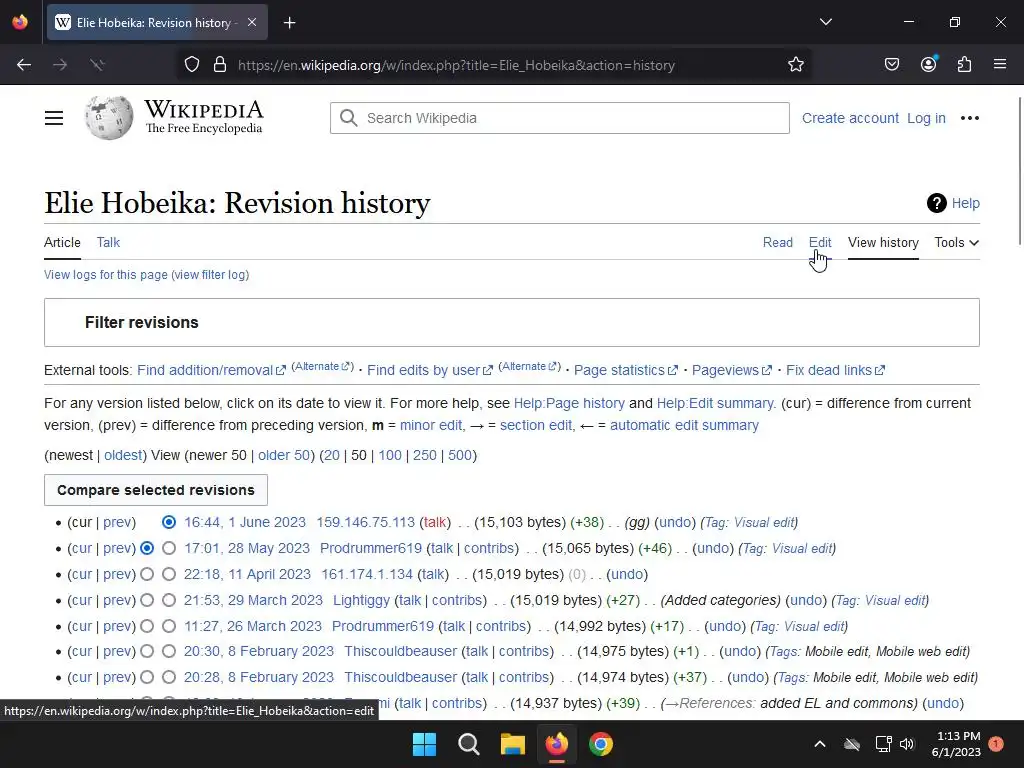Open the Pageviews external tool link
Viewport: 1024px width, 768px height.
731,370
